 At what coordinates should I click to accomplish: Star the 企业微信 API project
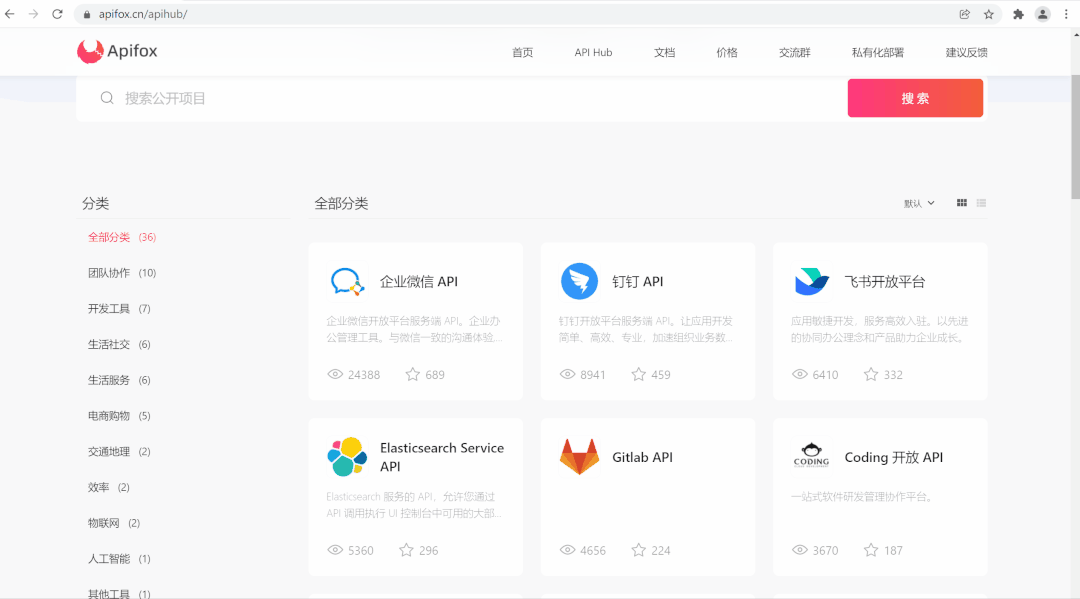(x=413, y=375)
